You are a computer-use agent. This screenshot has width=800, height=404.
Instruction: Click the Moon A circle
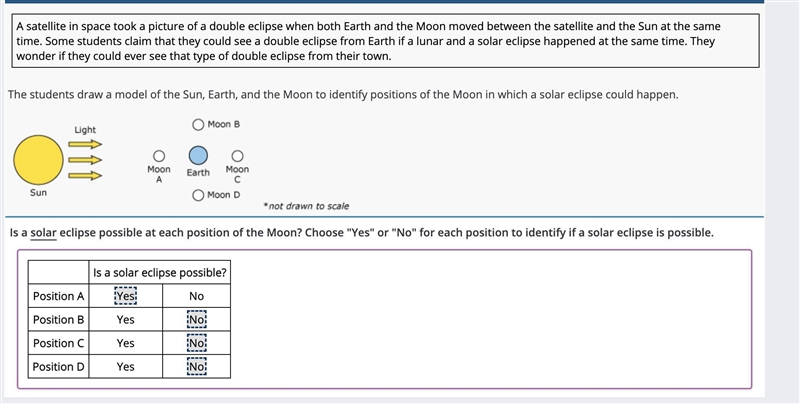(159, 156)
